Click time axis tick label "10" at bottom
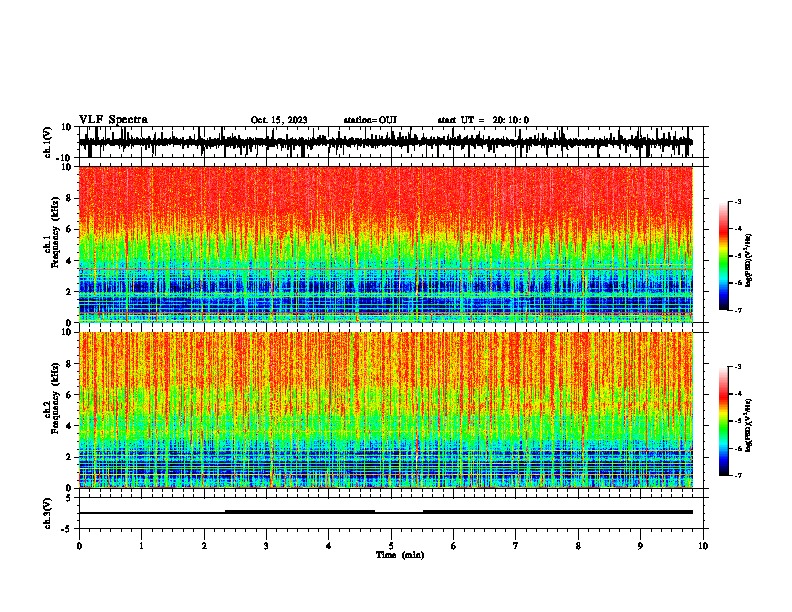Image resolution: width=792 pixels, height=612 pixels. pos(703,546)
